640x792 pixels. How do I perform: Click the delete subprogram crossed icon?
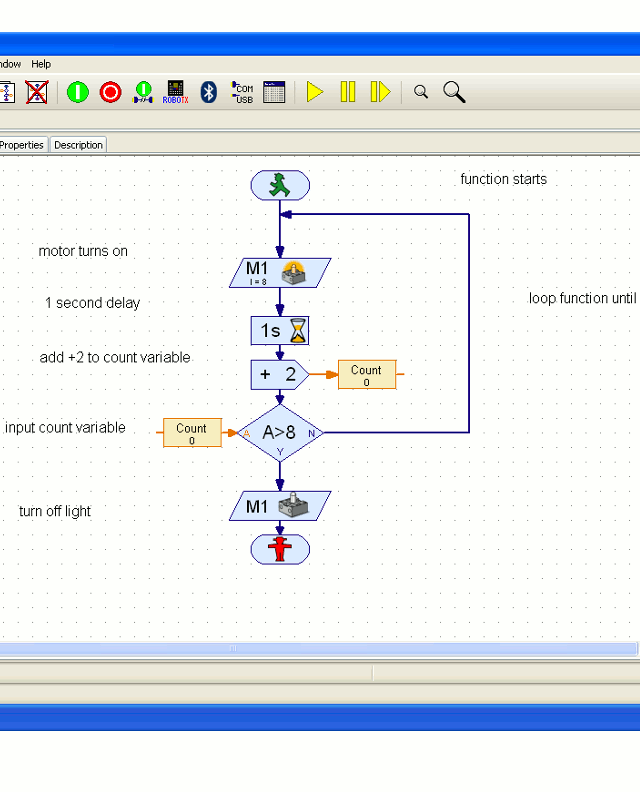click(37, 92)
